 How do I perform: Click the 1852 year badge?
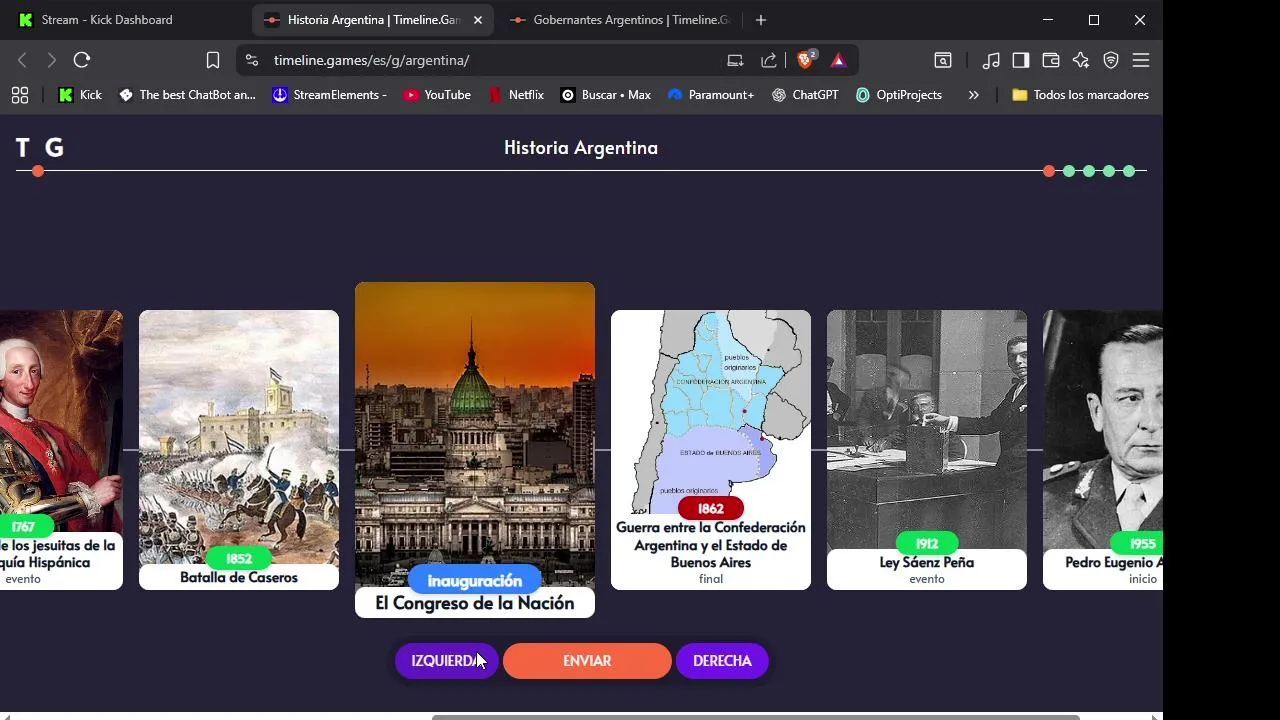(239, 558)
